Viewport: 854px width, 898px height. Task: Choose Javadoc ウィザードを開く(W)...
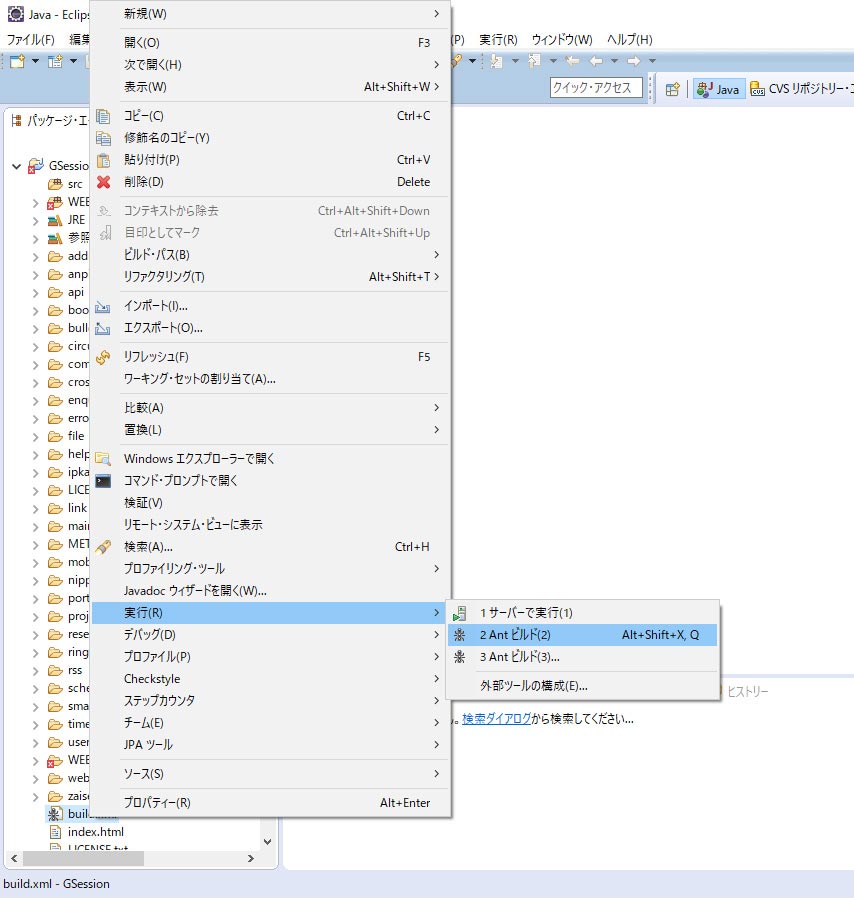click(271, 591)
